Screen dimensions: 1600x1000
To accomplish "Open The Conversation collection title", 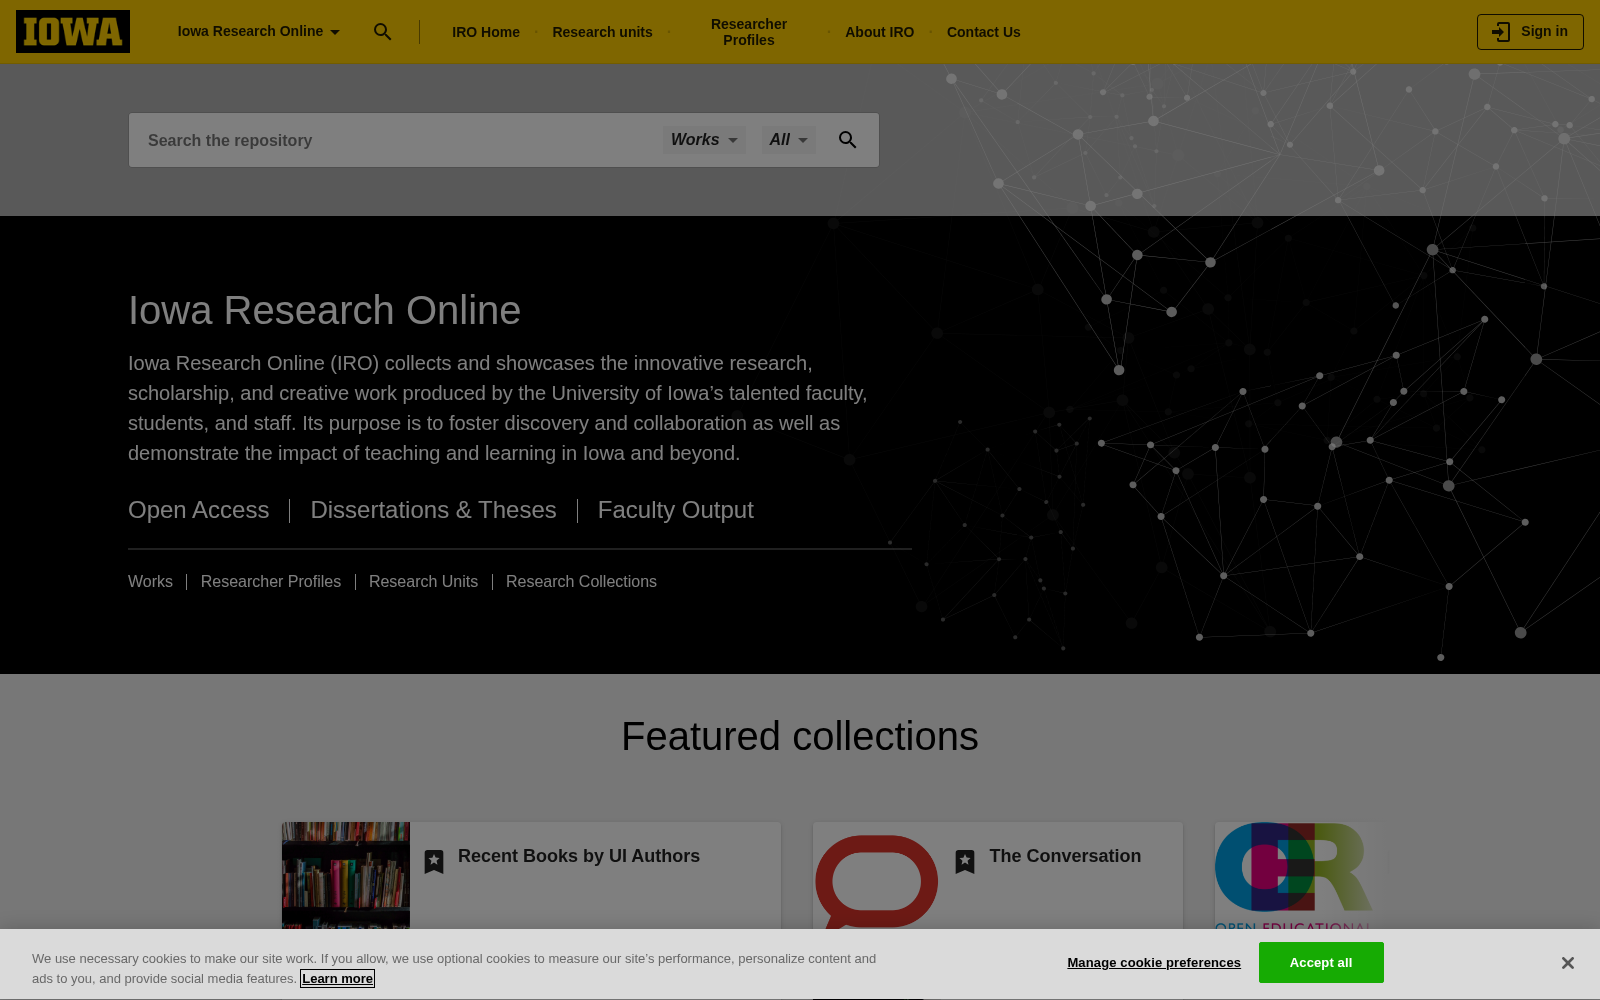I will pyautogui.click(x=1065, y=856).
